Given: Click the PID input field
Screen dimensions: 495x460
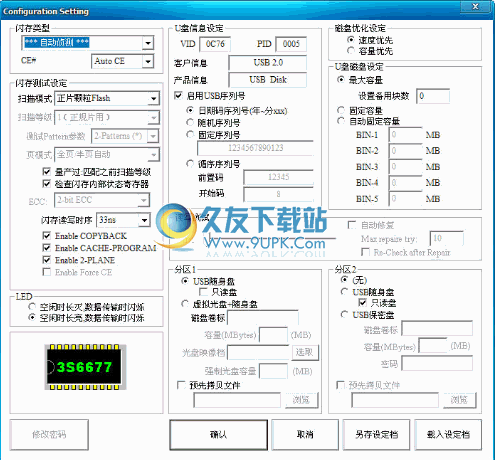Looking at the screenshot, I should (291, 44).
